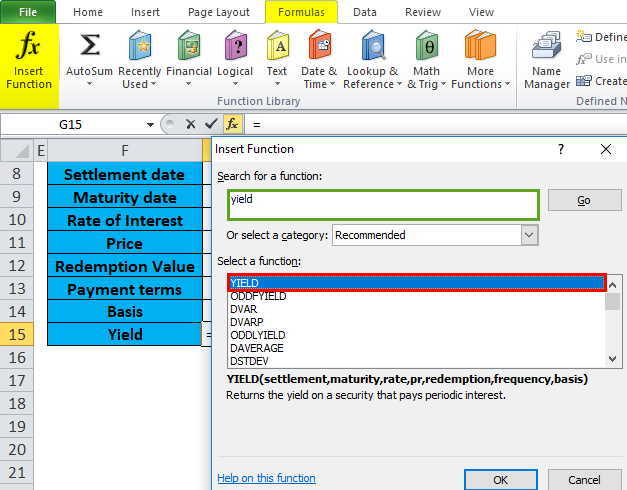This screenshot has width=627, height=490.
Task: Select DVAR in the function list
Action: 417,309
